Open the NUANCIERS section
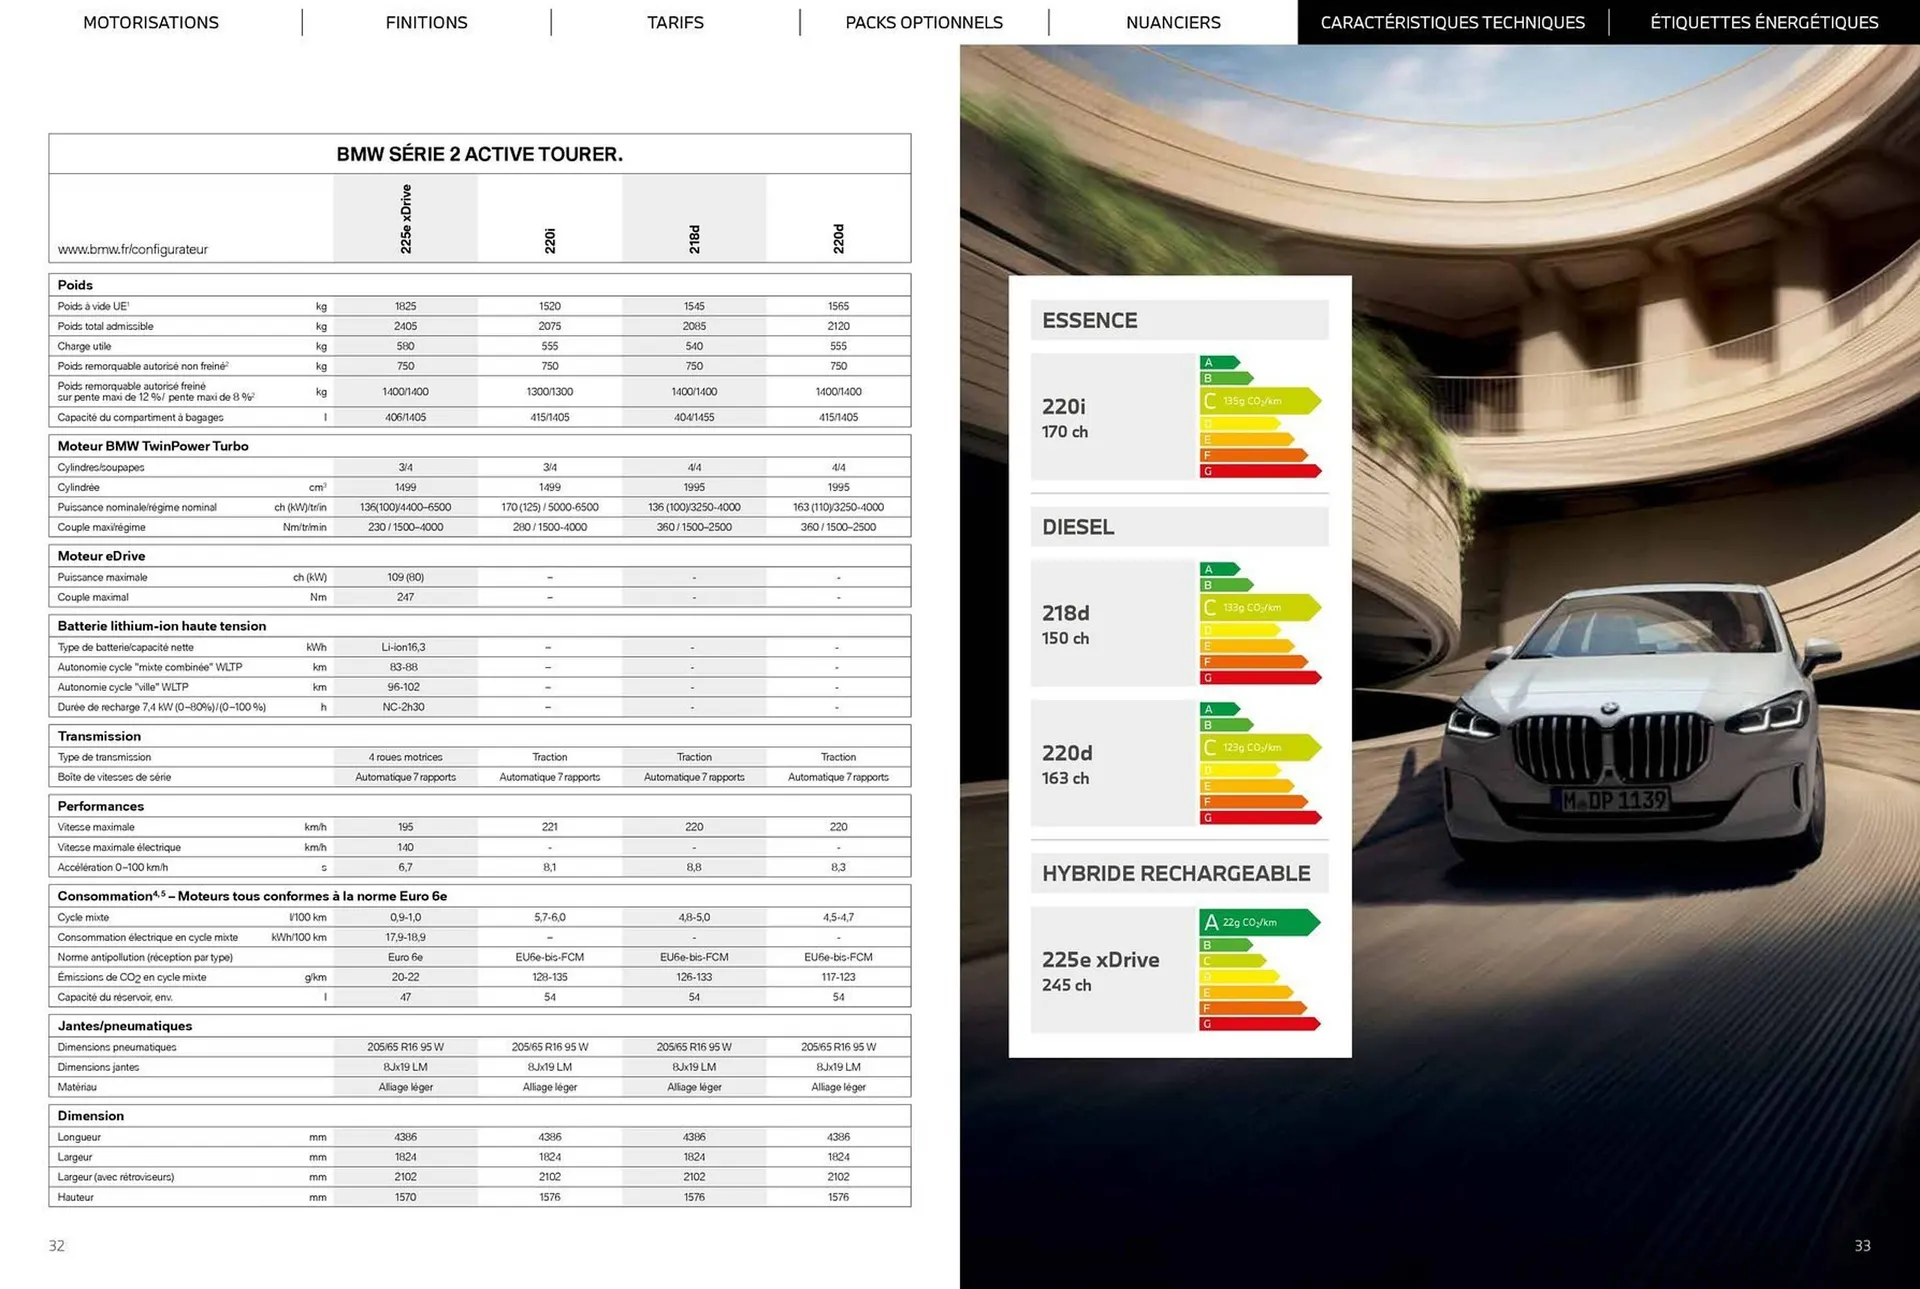 (x=1173, y=22)
